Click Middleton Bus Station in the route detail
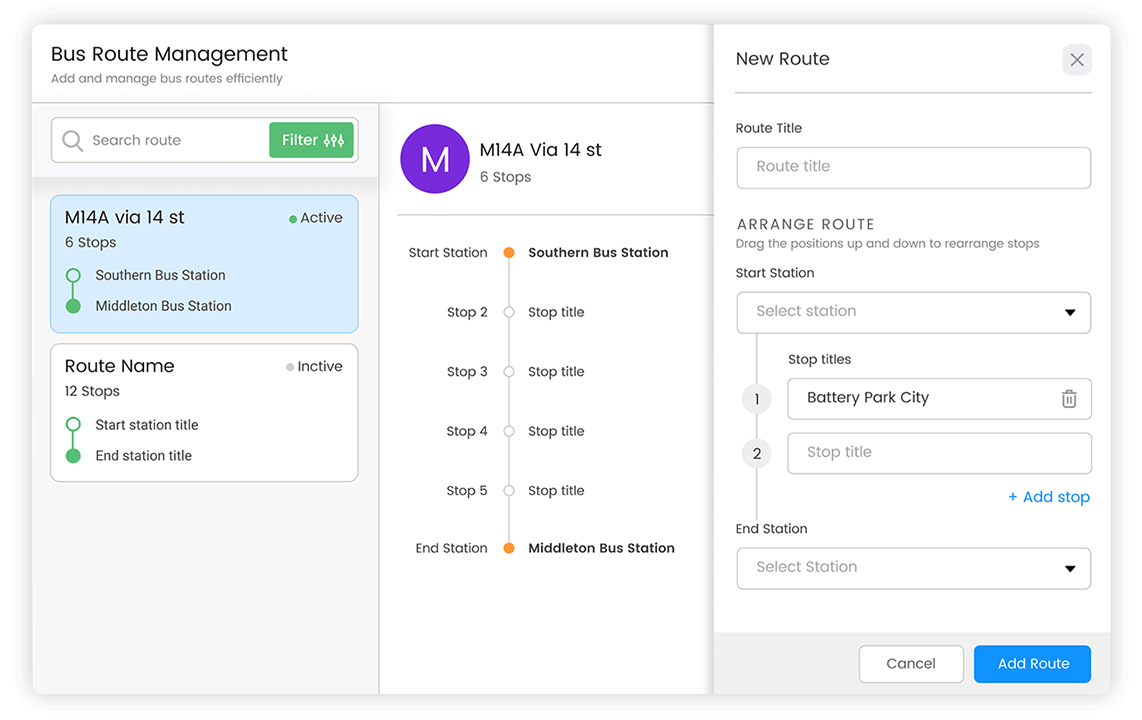 602,548
